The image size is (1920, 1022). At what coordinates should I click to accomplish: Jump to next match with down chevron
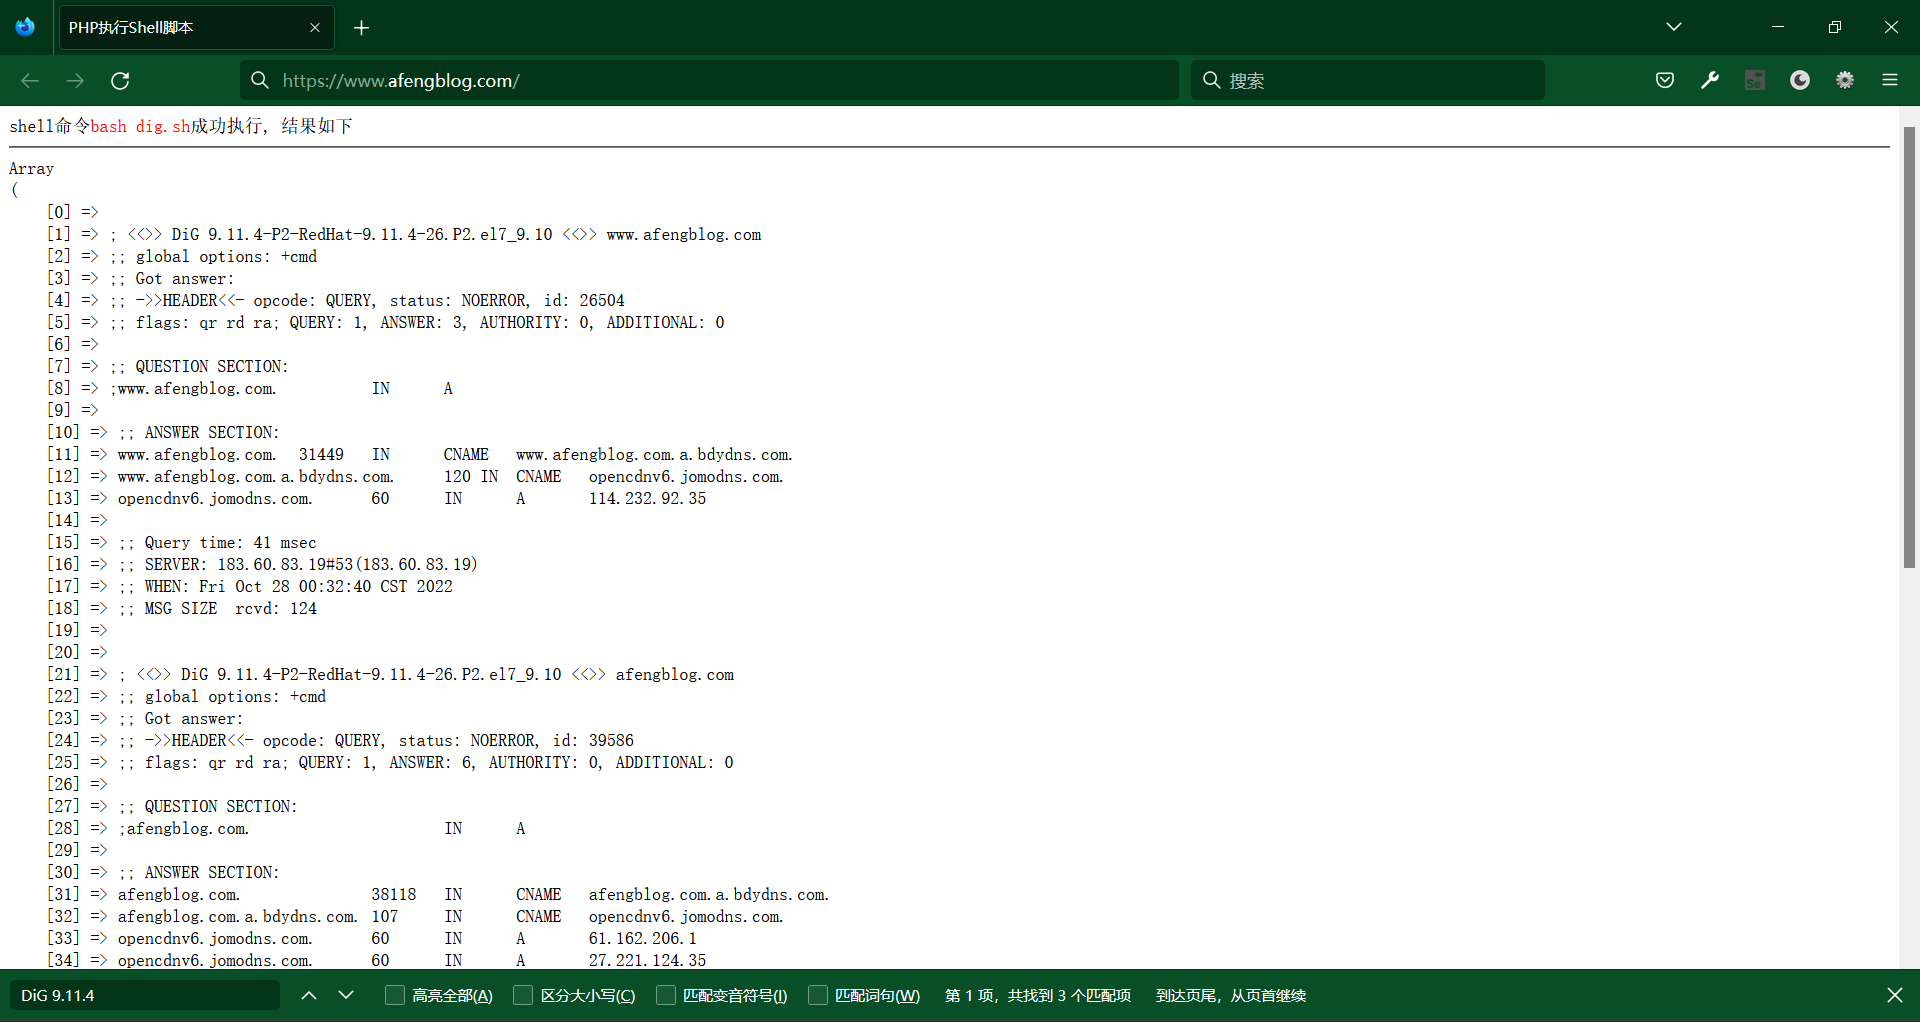tap(346, 995)
